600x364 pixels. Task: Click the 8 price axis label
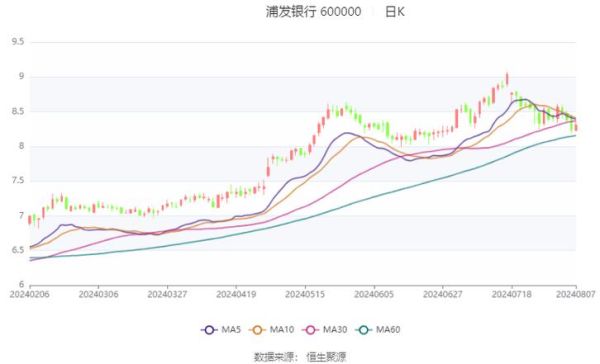tap(21, 146)
